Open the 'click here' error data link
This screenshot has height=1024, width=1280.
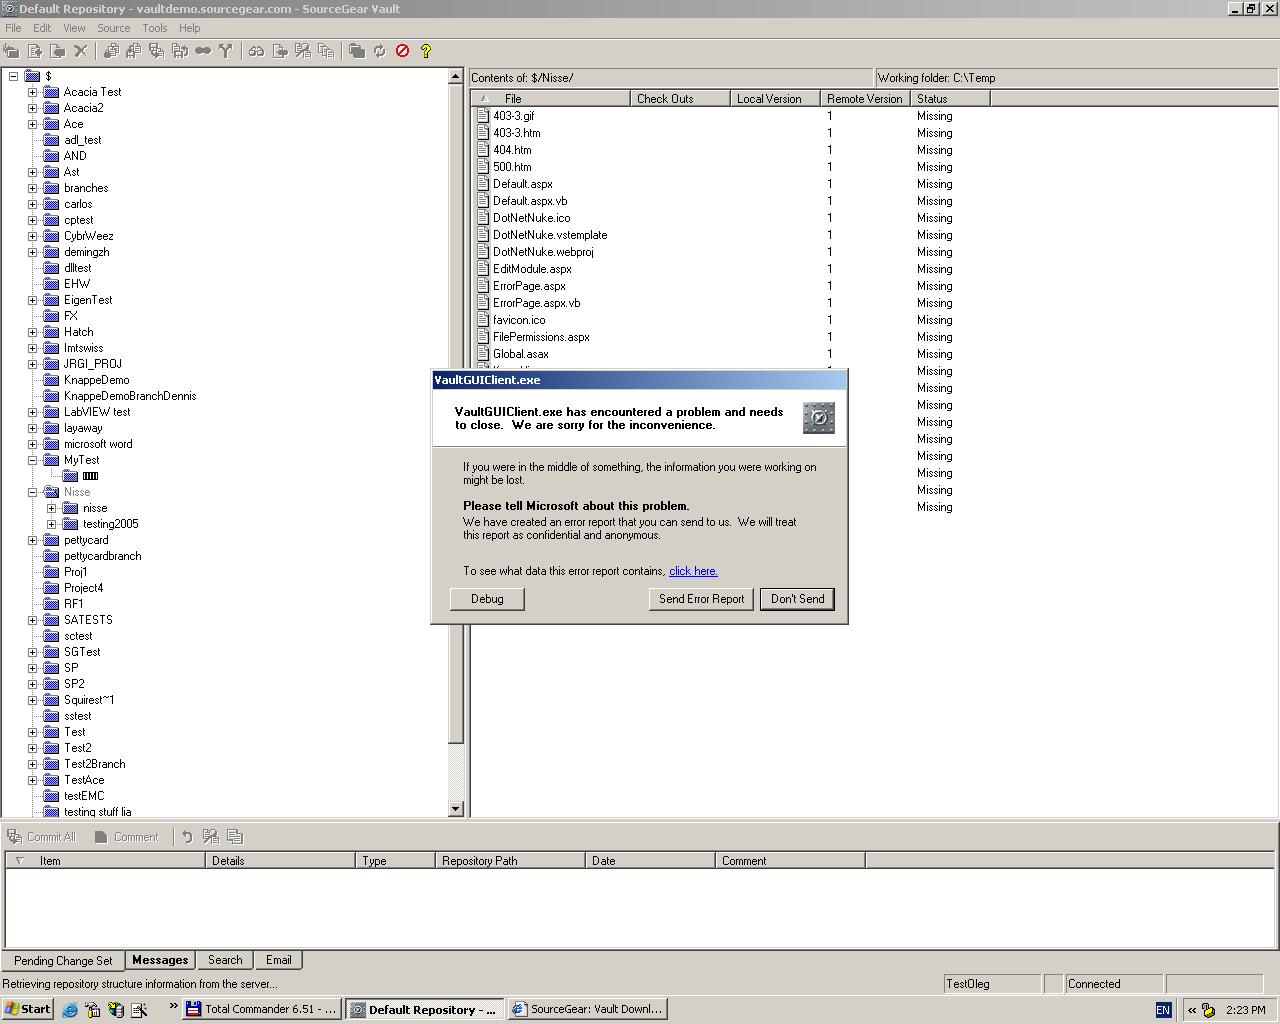tap(693, 571)
